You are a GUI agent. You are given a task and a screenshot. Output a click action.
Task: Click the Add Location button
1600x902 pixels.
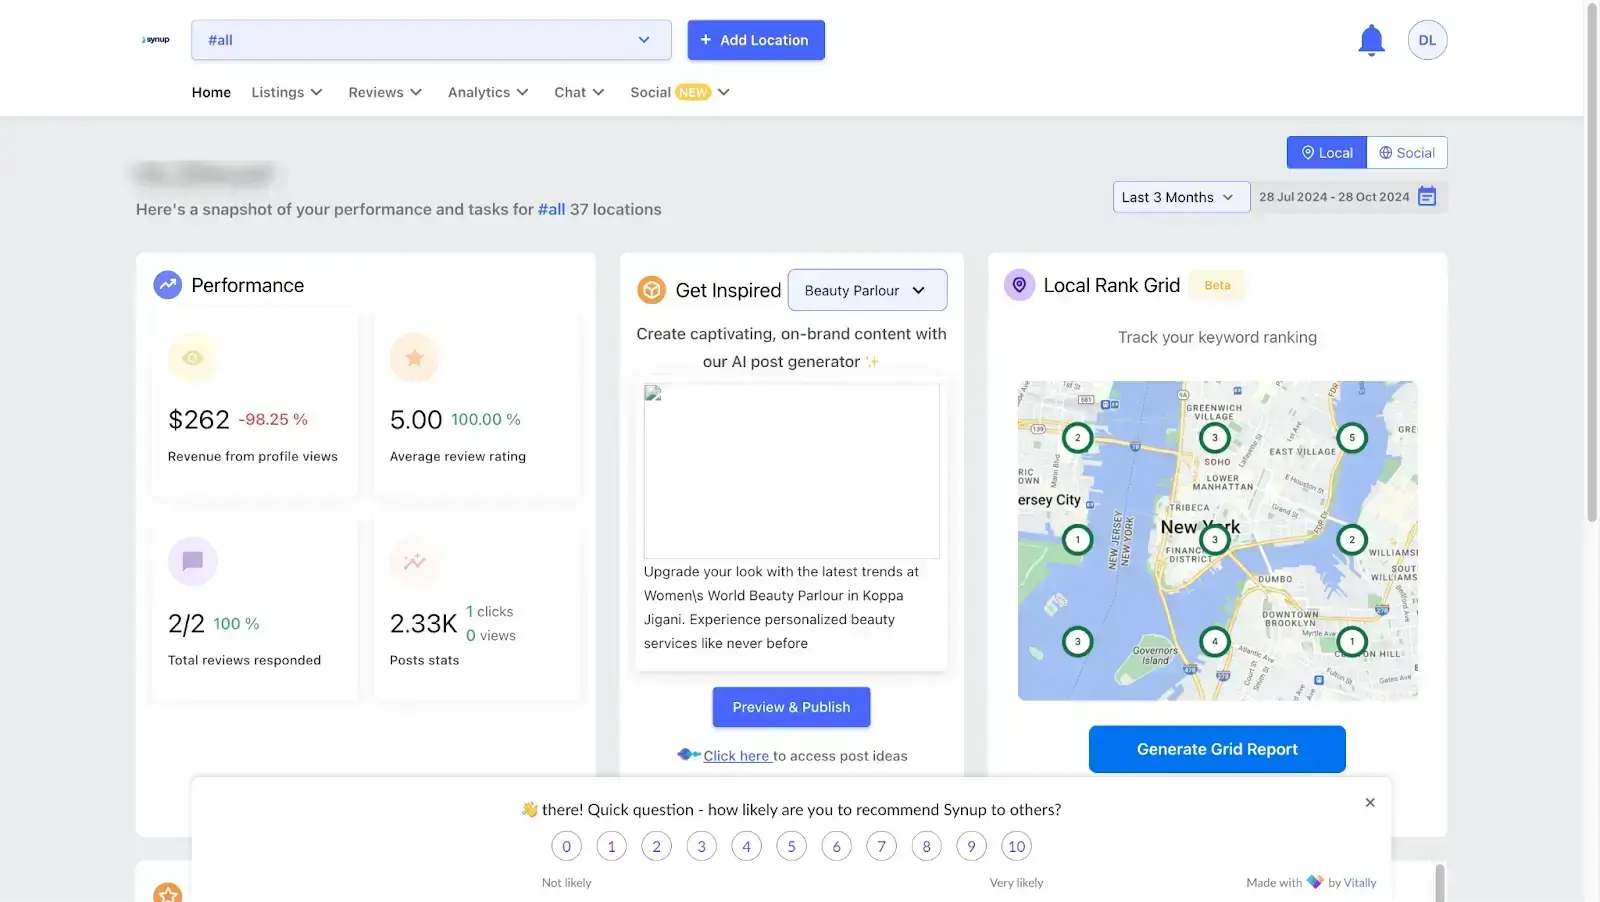click(756, 40)
